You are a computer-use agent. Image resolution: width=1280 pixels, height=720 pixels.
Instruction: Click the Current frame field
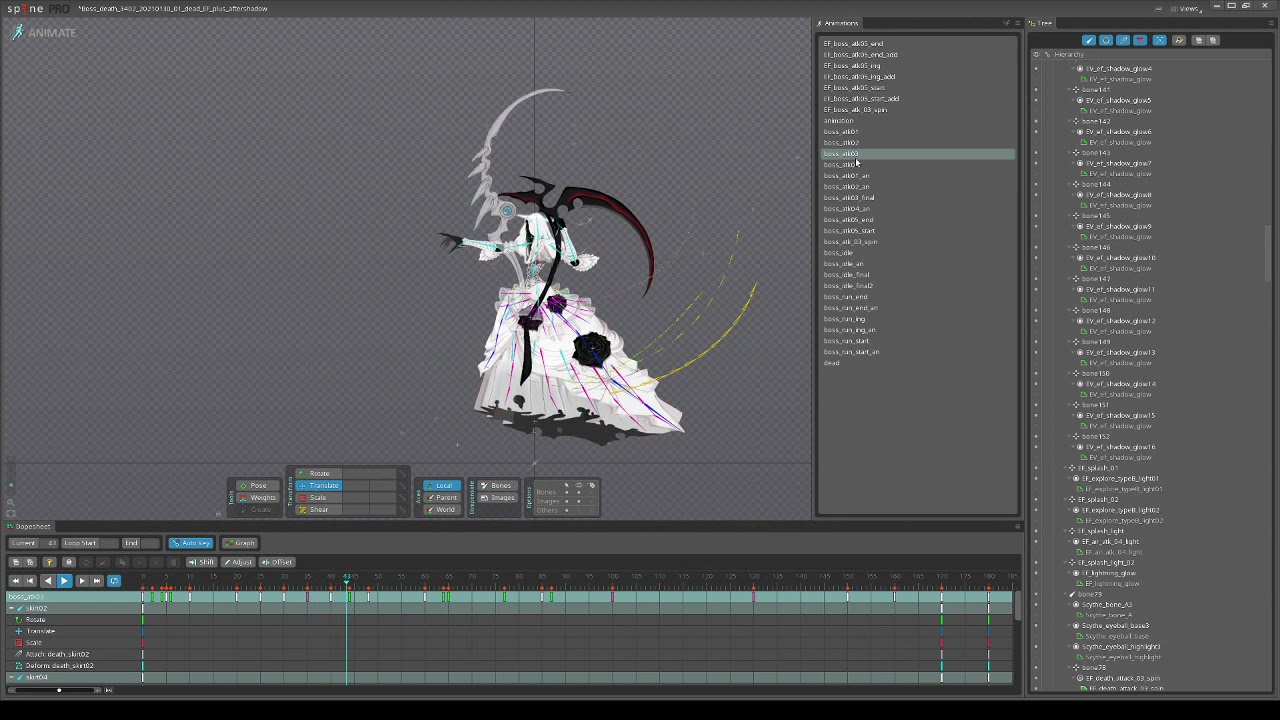coord(34,543)
